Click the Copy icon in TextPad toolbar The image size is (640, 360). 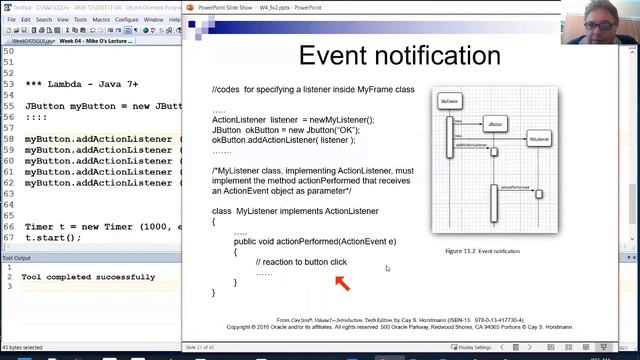point(75,30)
